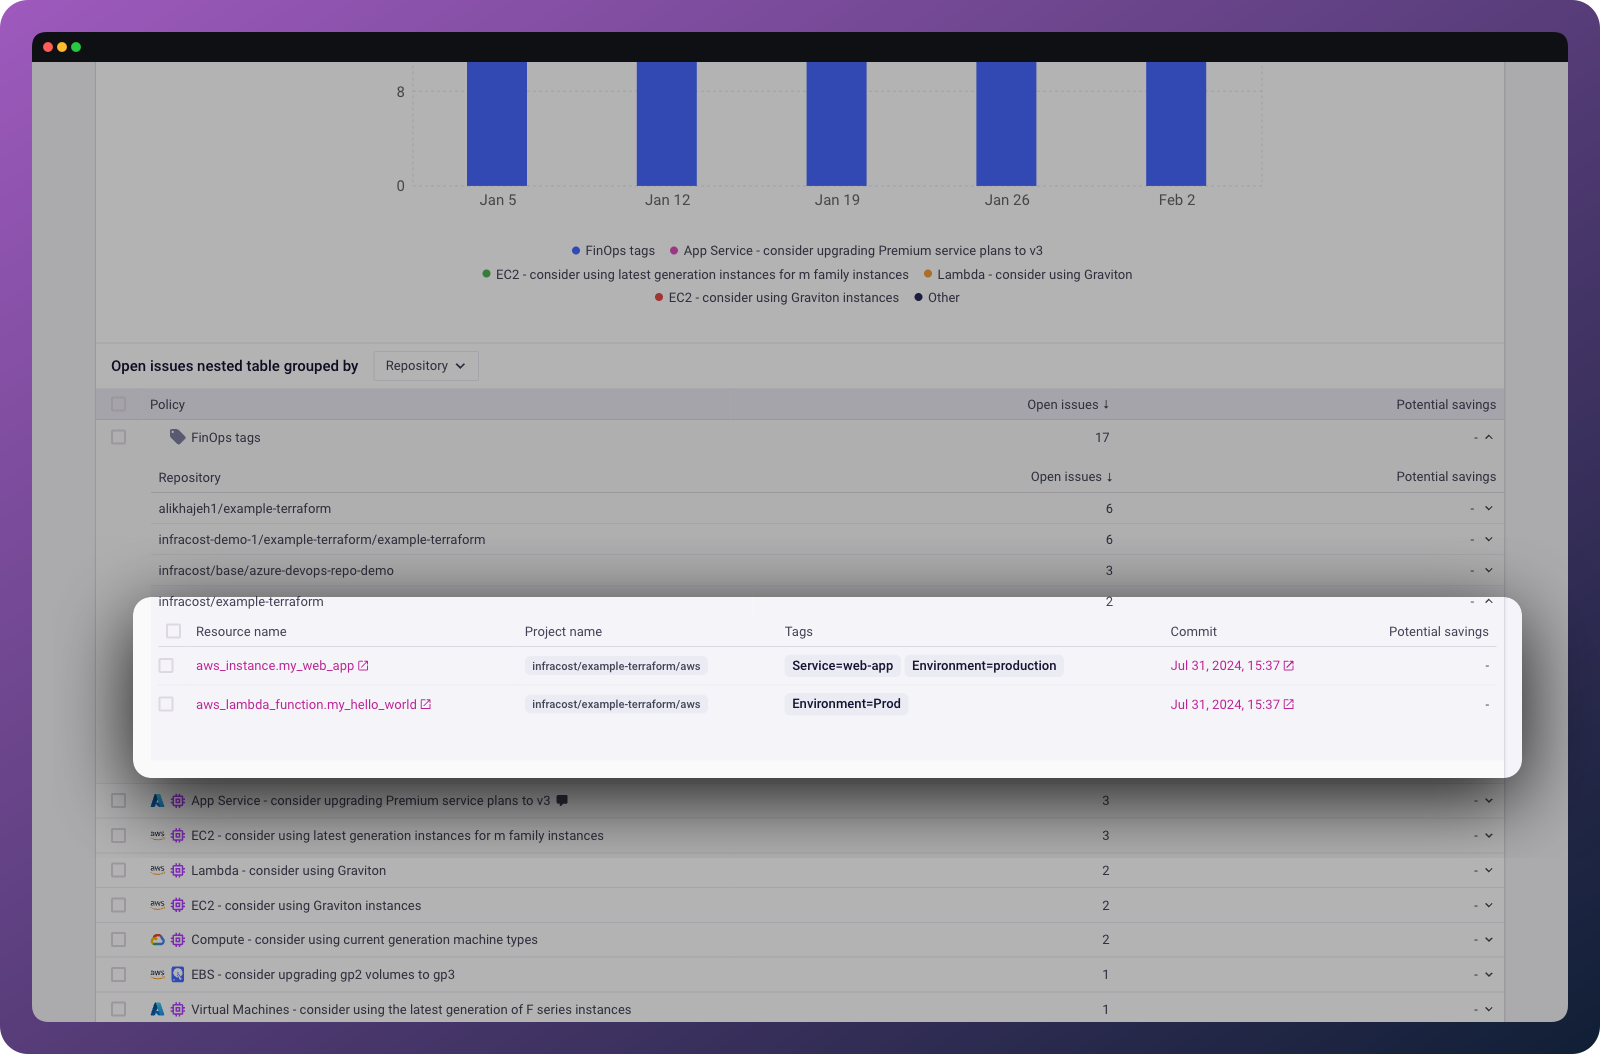The height and width of the screenshot is (1054, 1600).
Task: Open the aws_instance.my_web_app resource link
Action: pyautogui.click(x=275, y=665)
